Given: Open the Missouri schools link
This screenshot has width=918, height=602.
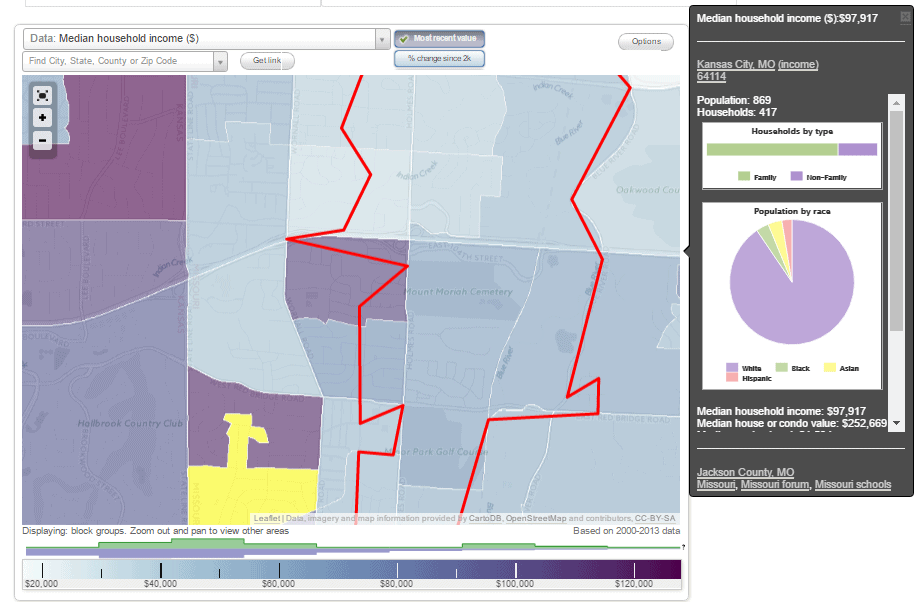Looking at the screenshot, I should (x=852, y=485).
